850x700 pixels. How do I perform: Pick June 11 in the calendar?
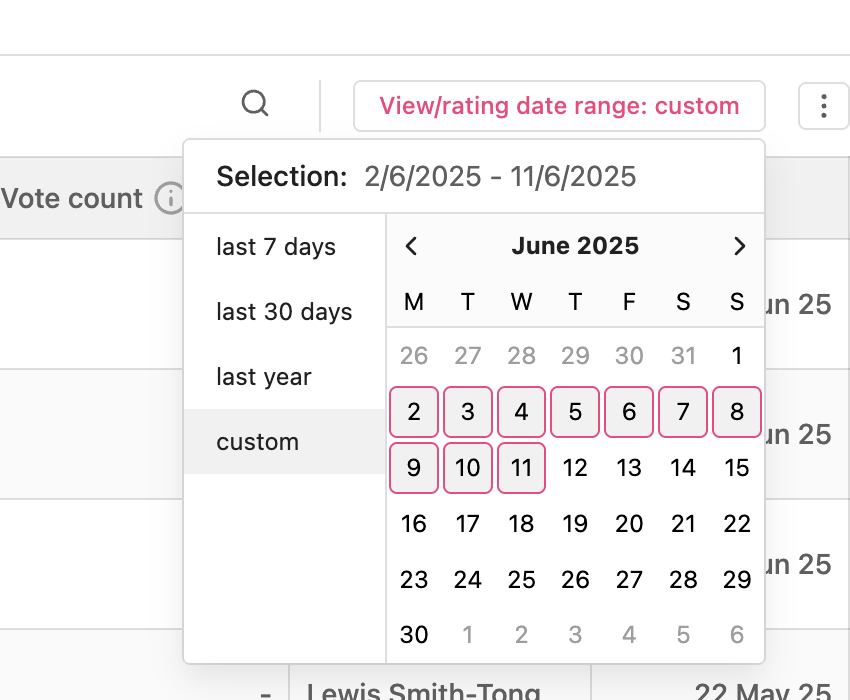click(x=521, y=468)
